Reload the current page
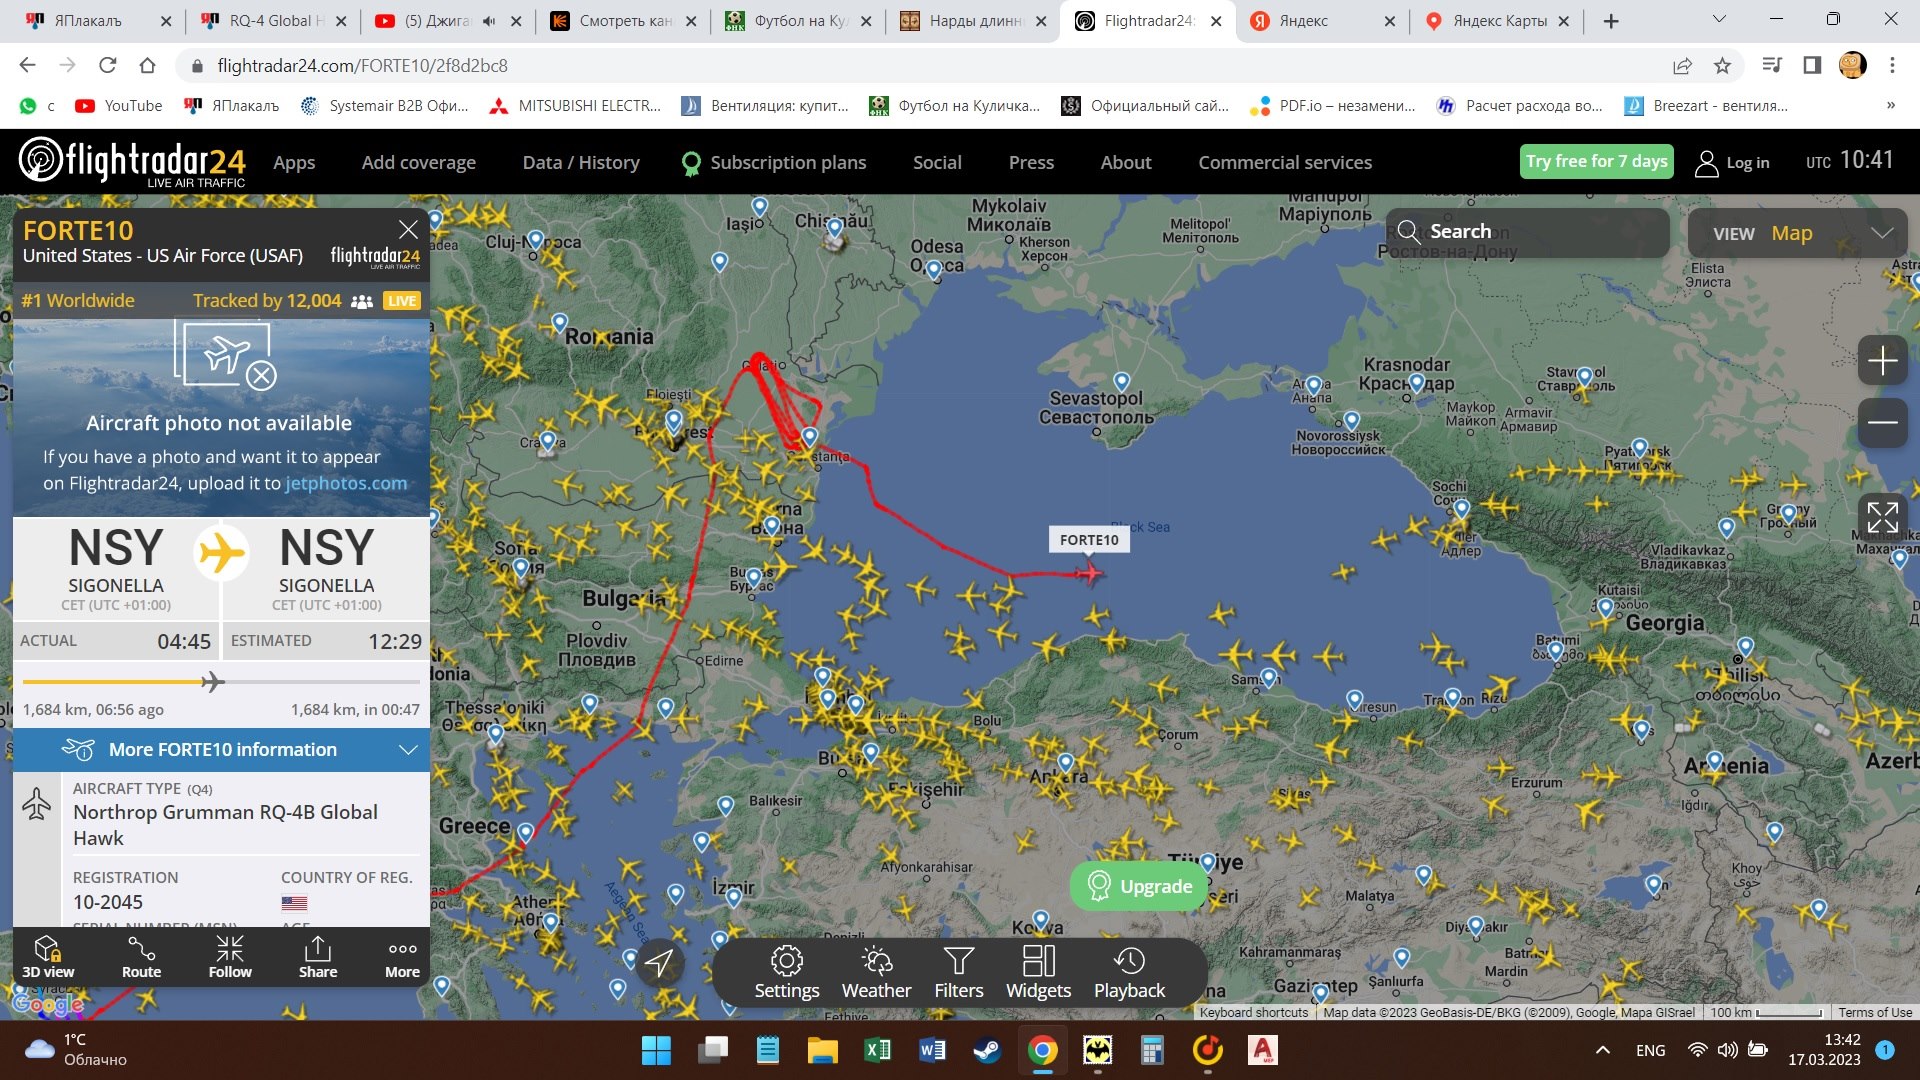Screen dimensions: 1920x1080 pyautogui.click(x=107, y=66)
